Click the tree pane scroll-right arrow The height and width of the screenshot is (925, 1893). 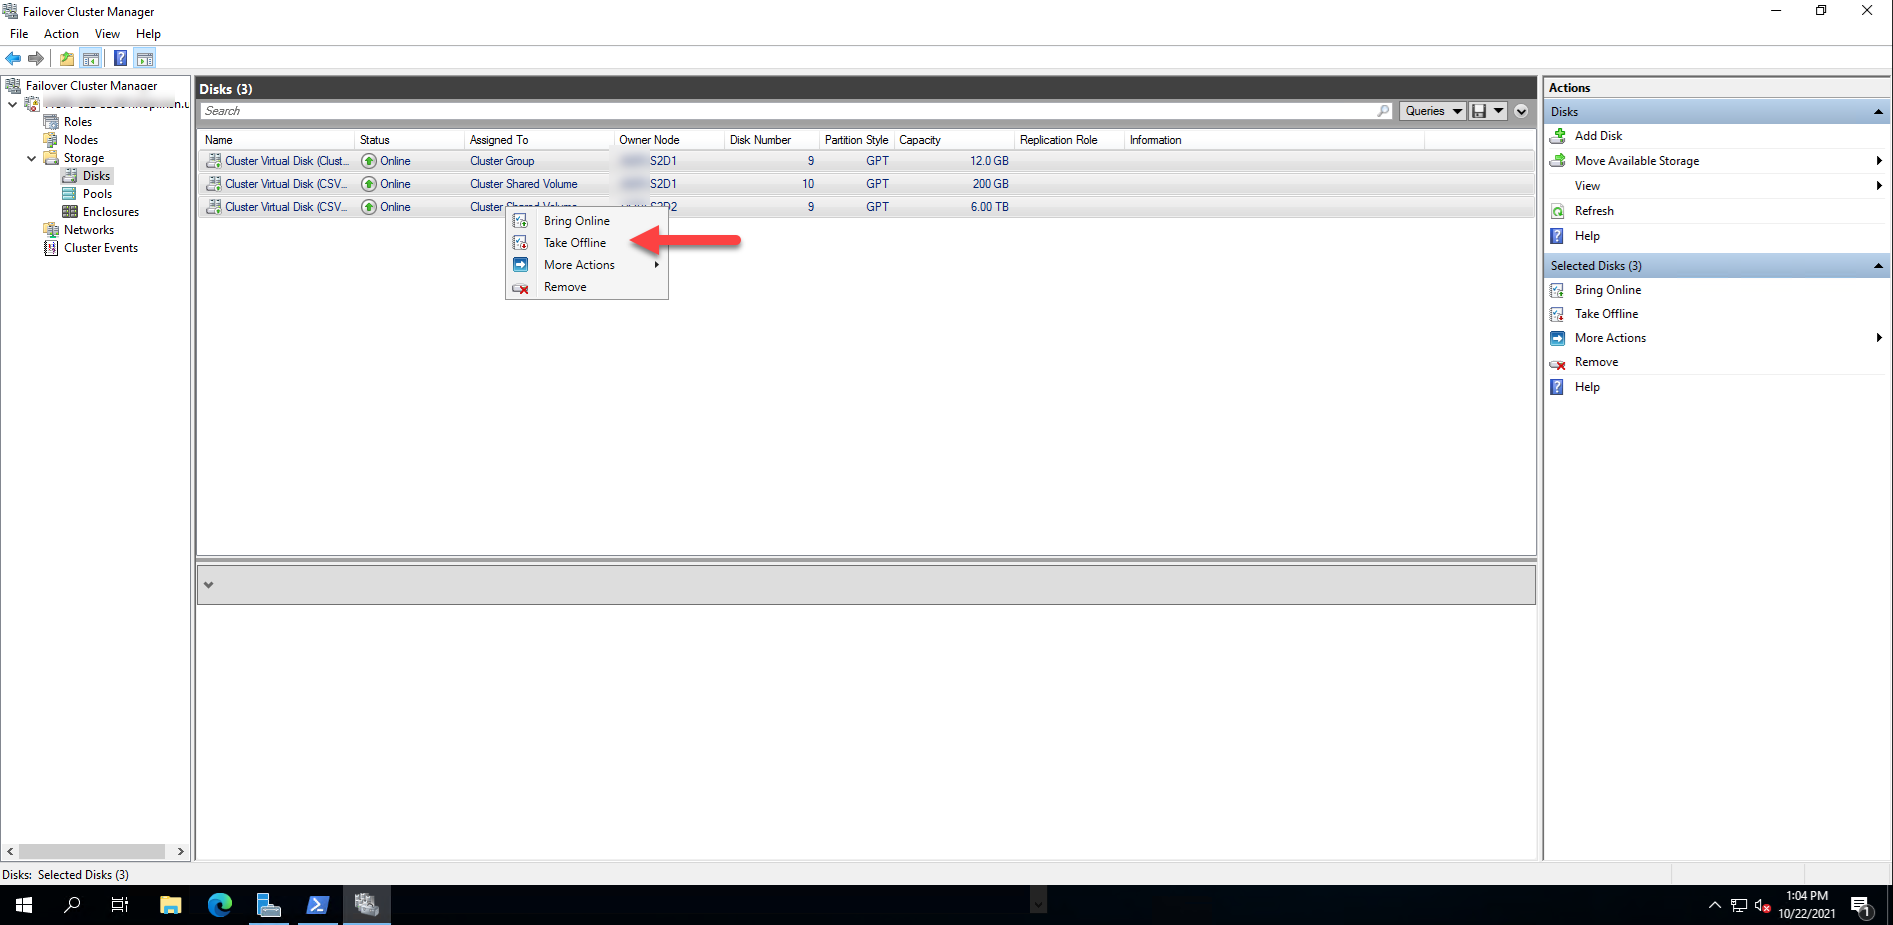click(180, 851)
